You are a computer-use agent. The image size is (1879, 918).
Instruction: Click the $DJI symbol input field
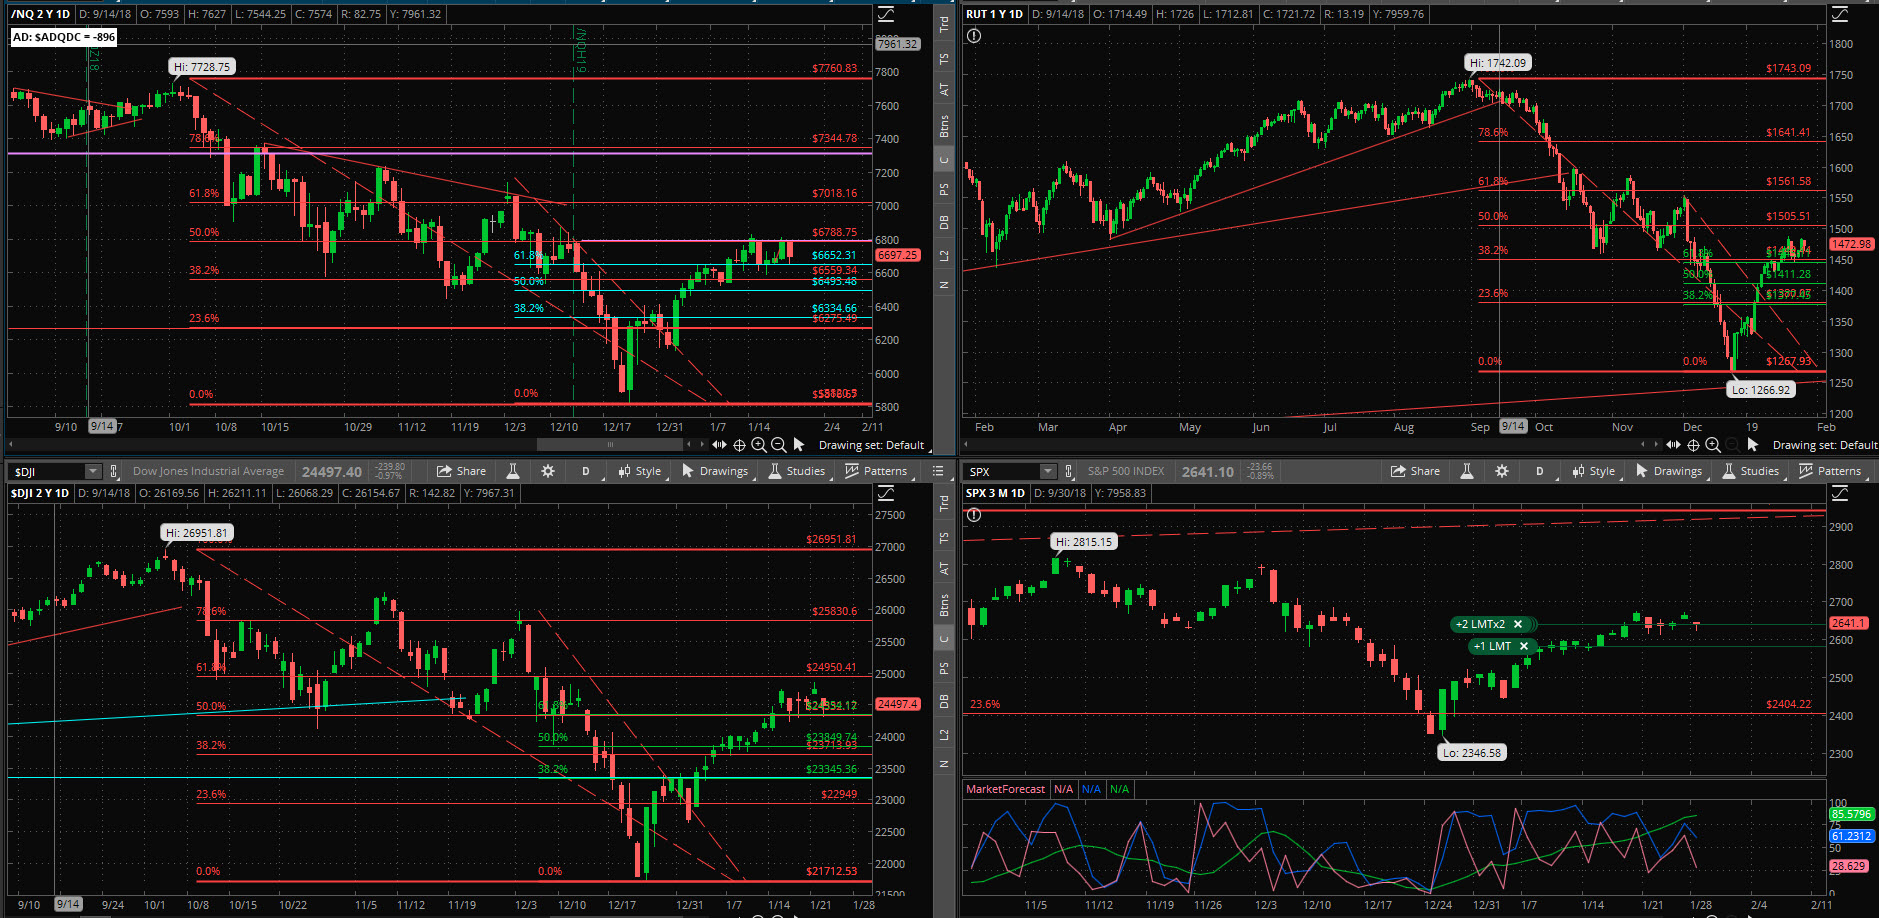(46, 471)
